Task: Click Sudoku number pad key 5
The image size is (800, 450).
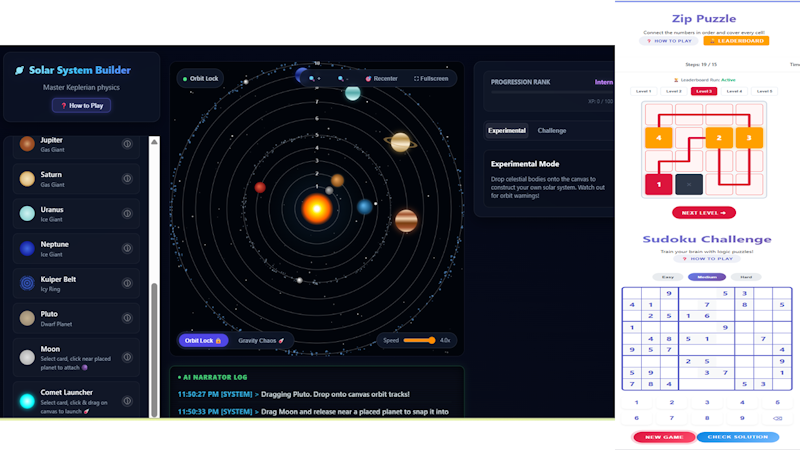Action: (x=777, y=403)
